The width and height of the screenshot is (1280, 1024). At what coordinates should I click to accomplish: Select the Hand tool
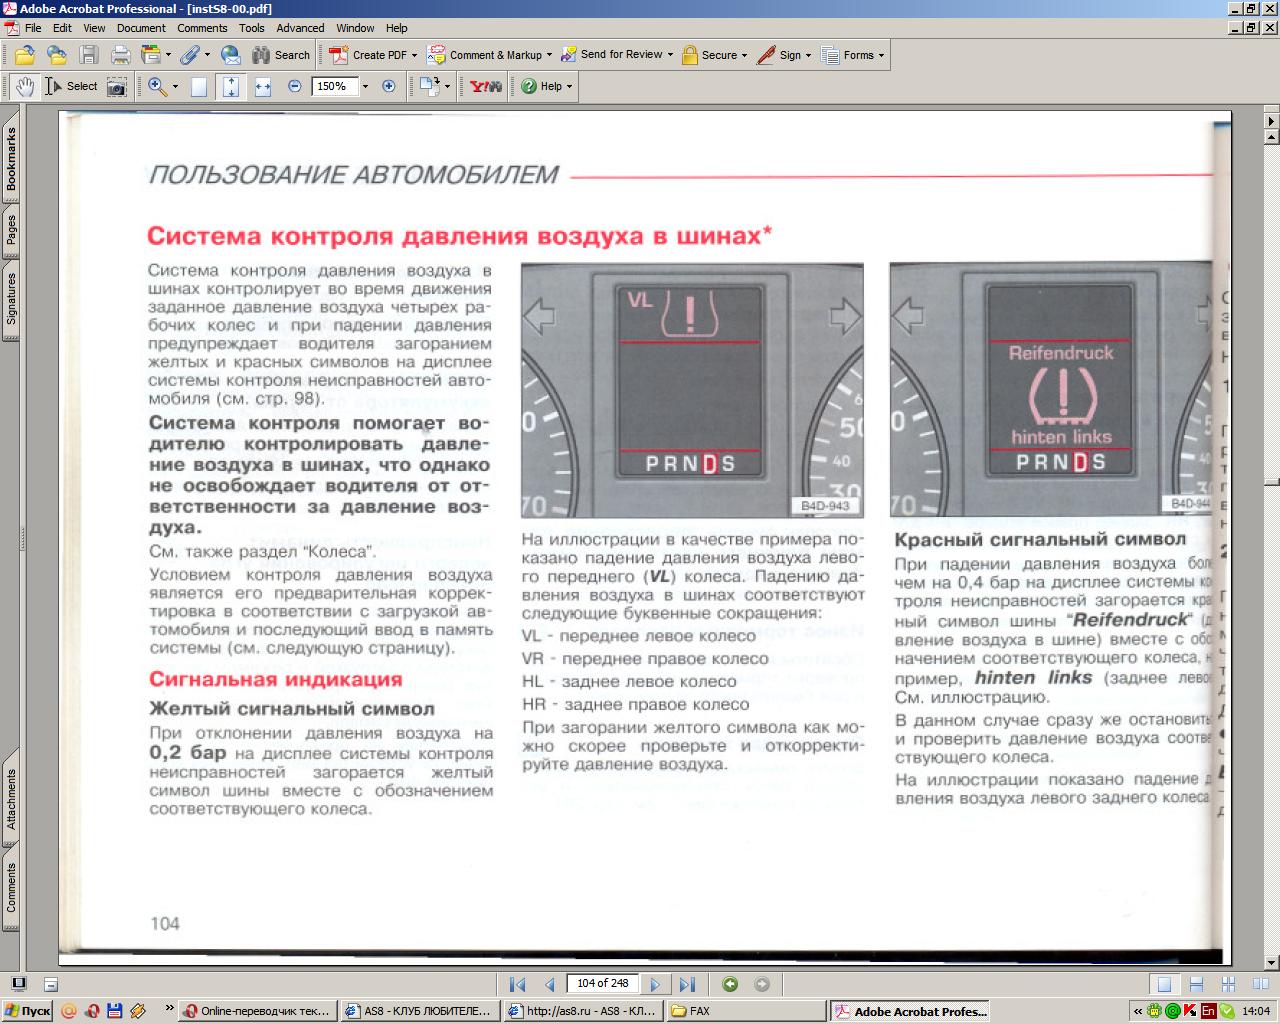(24, 87)
